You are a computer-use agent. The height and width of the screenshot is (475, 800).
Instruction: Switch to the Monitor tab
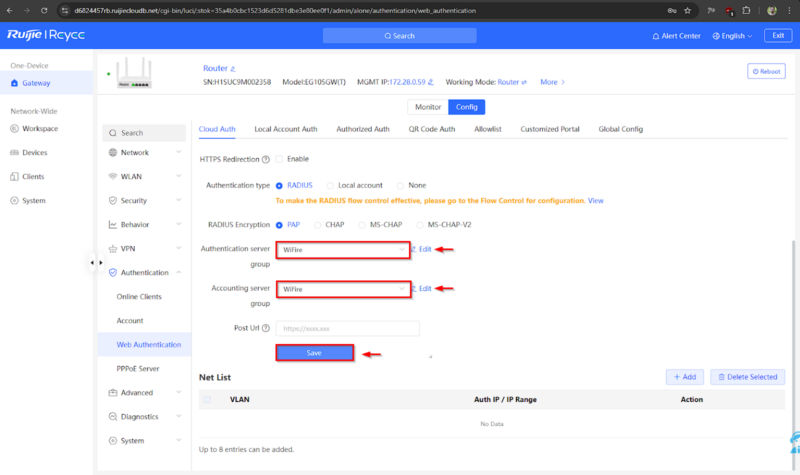pos(427,107)
